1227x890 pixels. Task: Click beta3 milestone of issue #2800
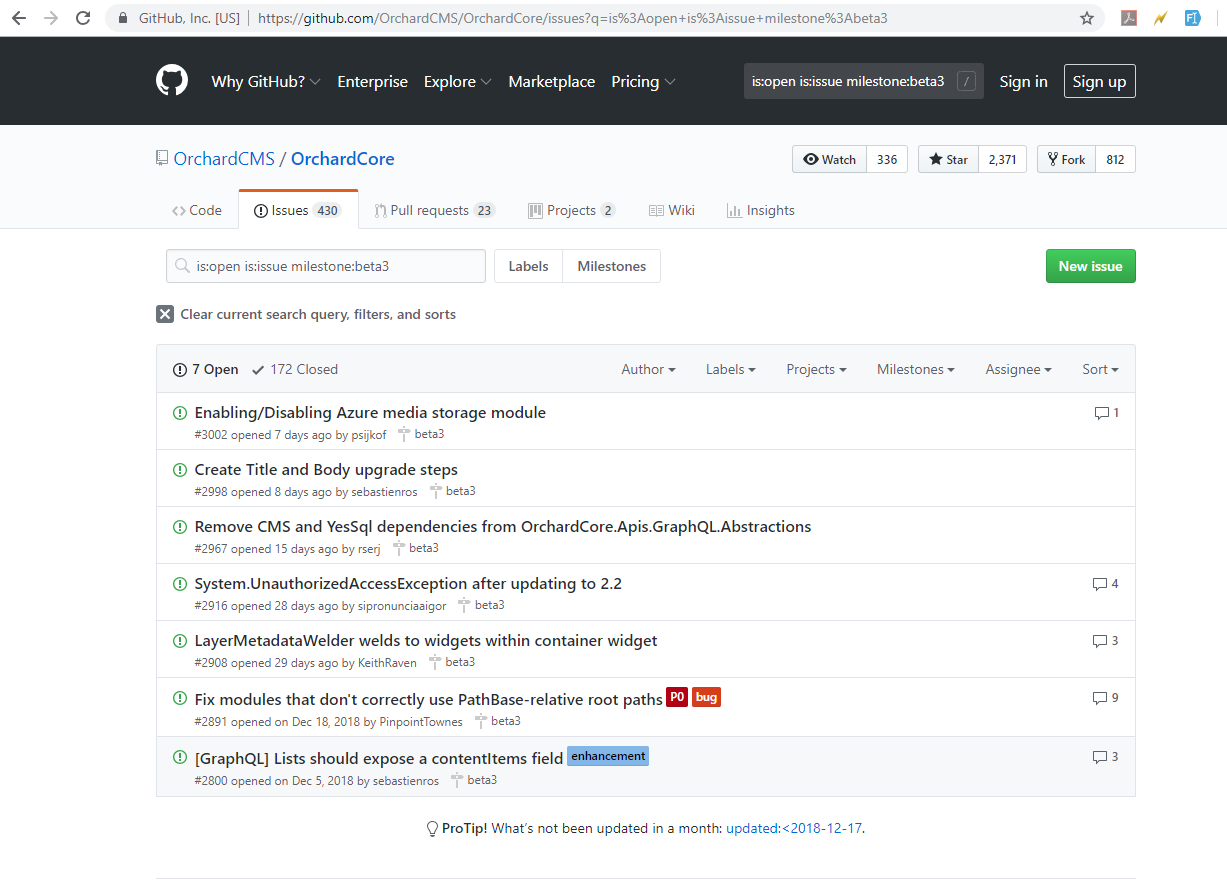click(474, 780)
